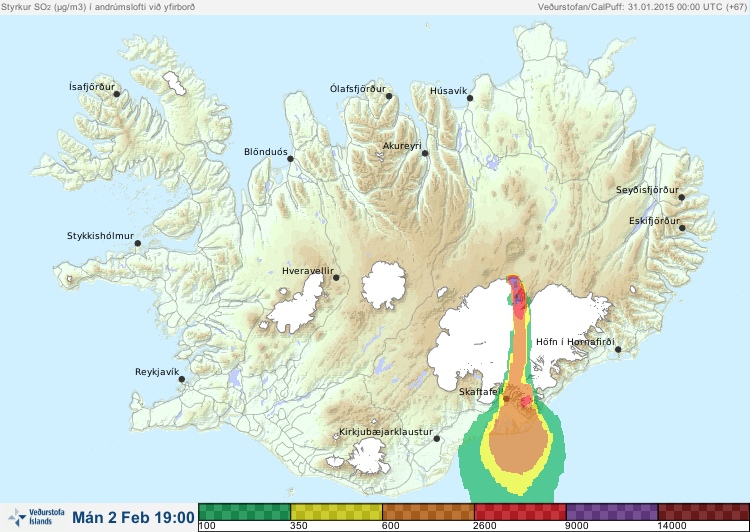Click the Húsavík marker dot
The width and height of the screenshot is (750, 532).
470,98
